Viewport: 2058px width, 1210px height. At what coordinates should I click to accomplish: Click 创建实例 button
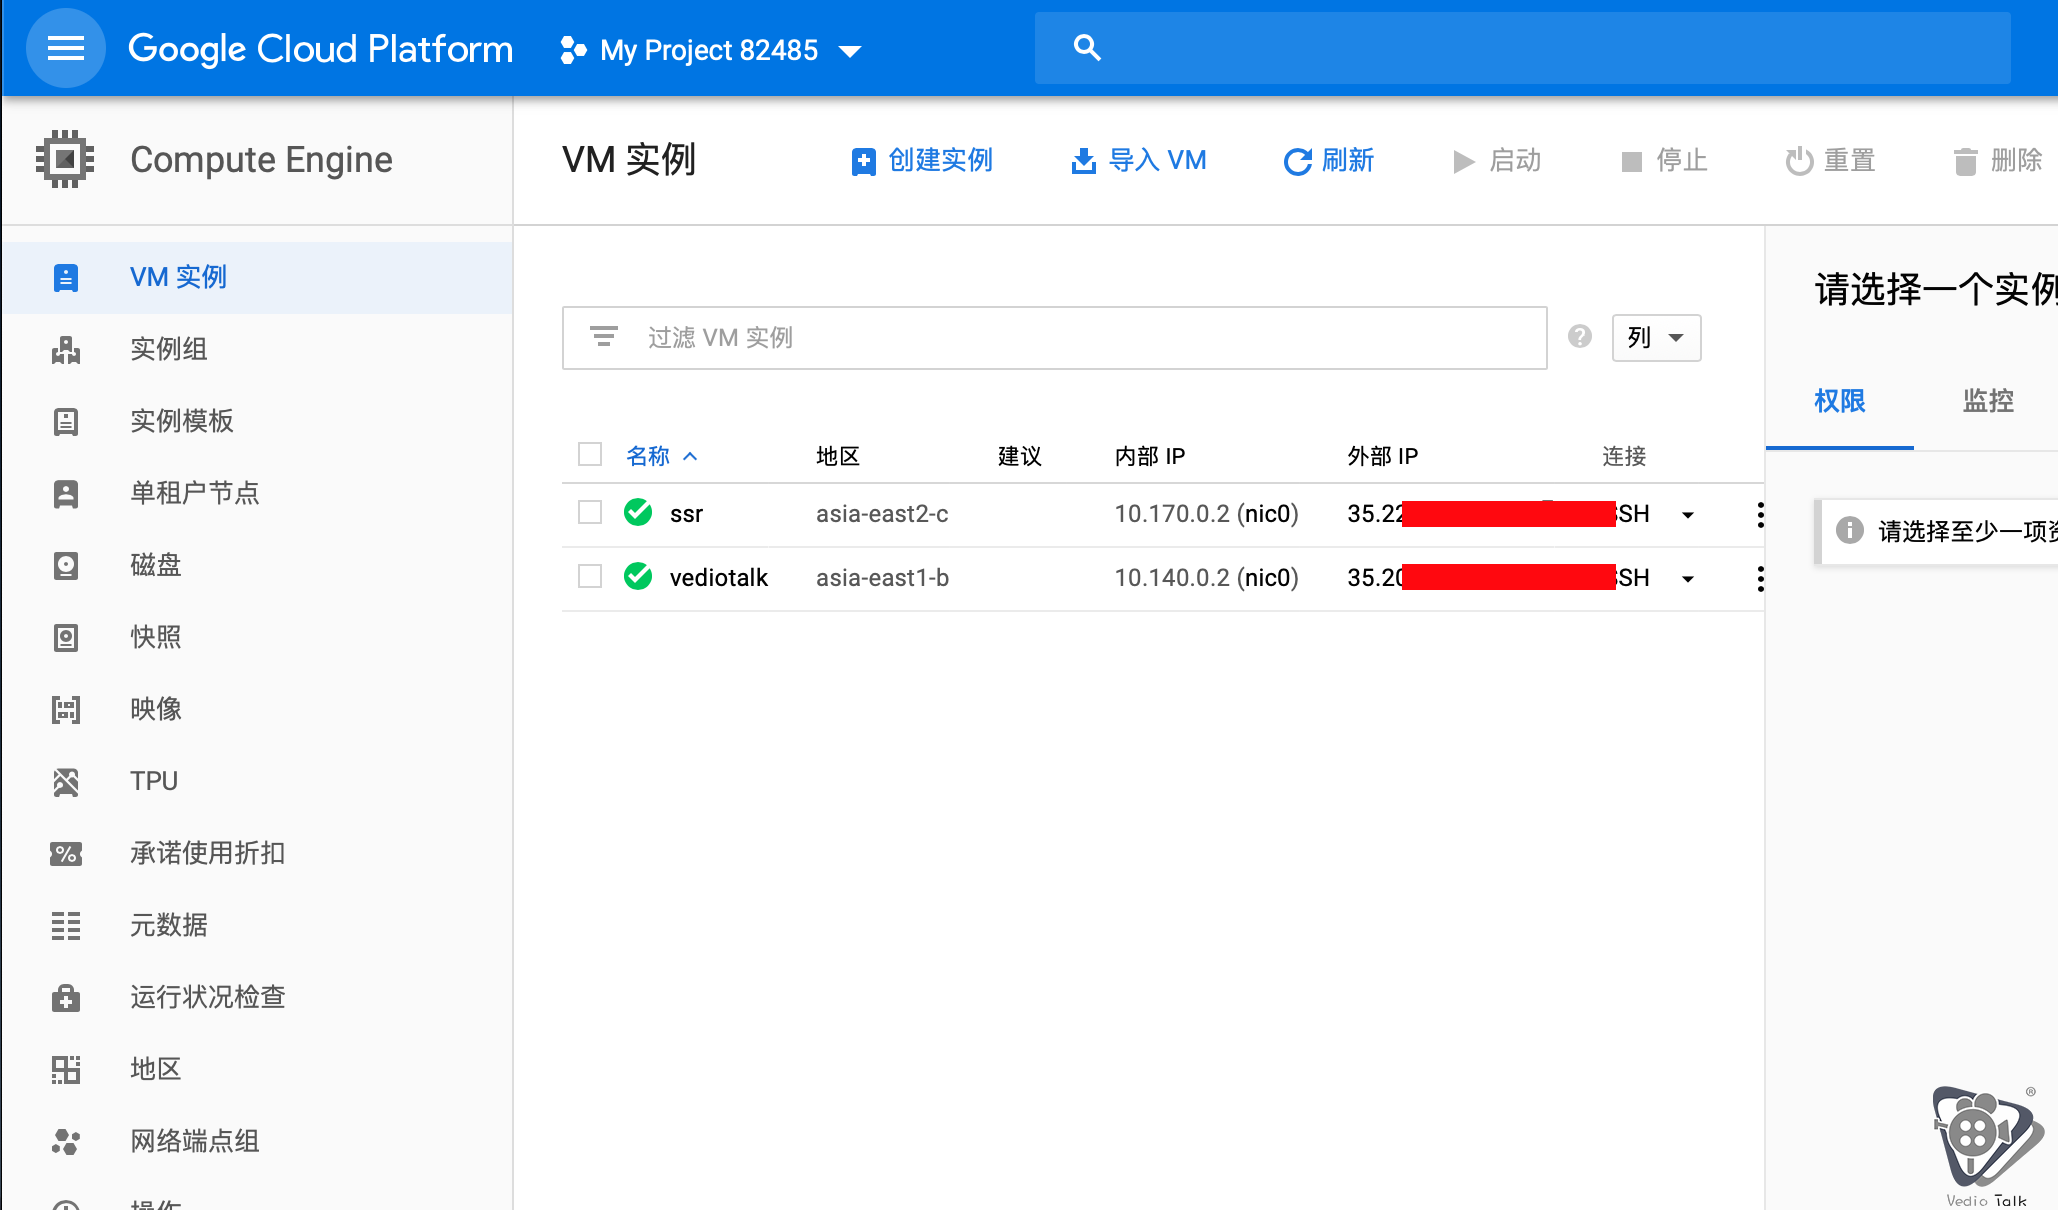pyautogui.click(x=921, y=160)
